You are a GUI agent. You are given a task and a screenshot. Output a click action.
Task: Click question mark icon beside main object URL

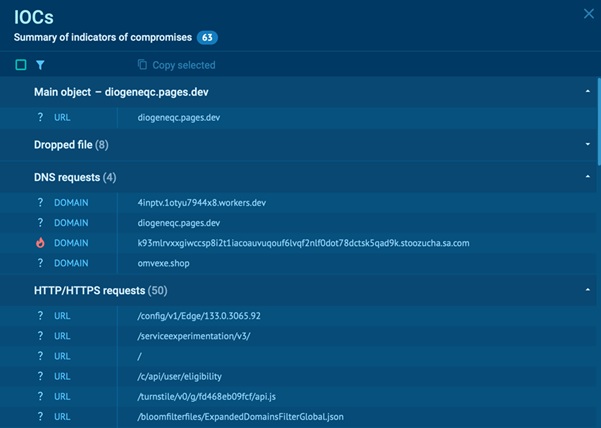click(40, 117)
